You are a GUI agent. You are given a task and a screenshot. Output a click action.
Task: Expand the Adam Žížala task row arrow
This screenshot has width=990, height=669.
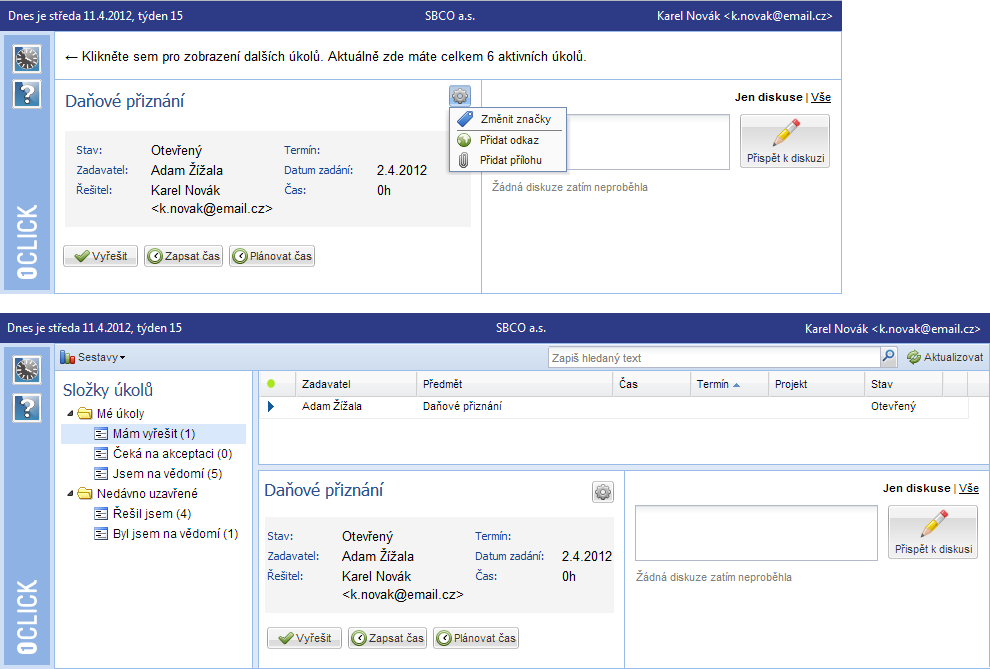(270, 406)
